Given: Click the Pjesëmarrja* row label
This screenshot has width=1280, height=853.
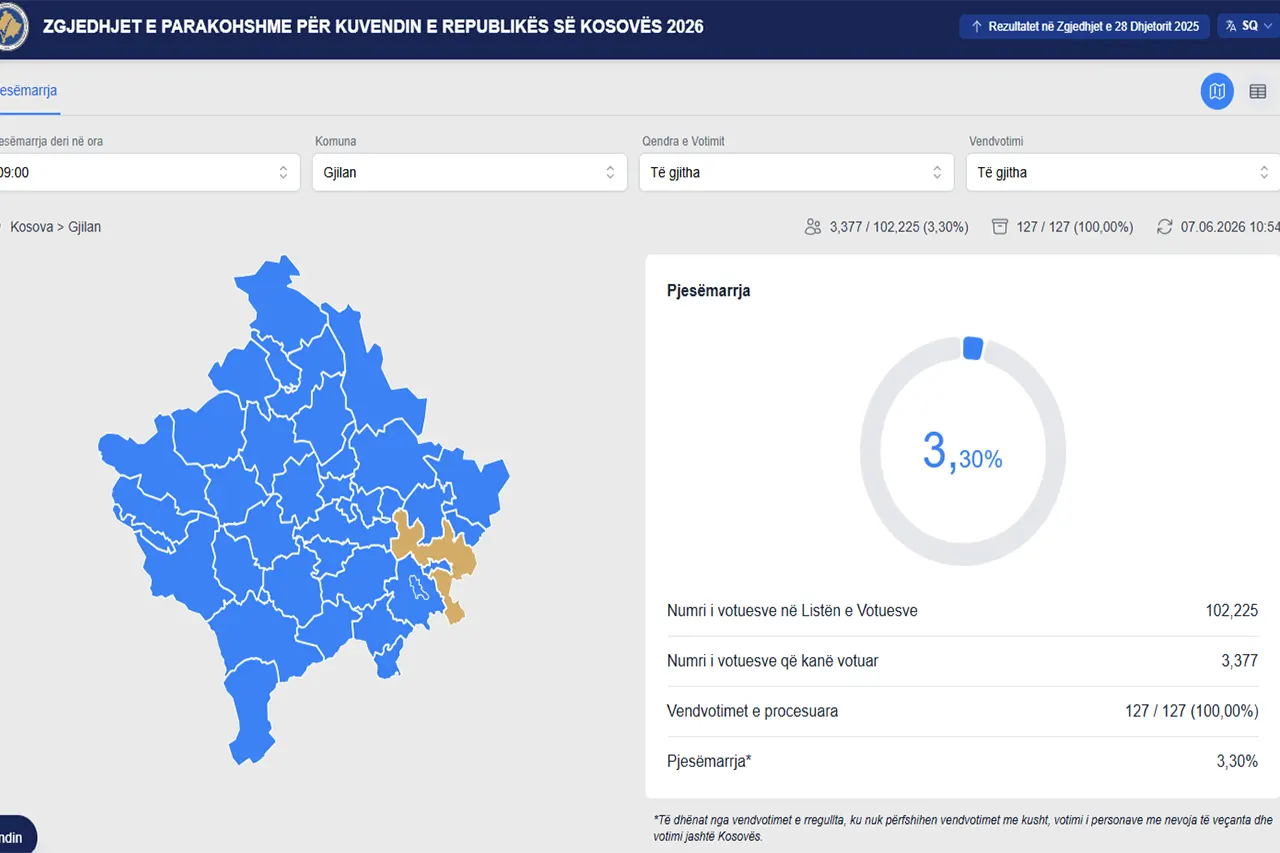Looking at the screenshot, I should 709,762.
